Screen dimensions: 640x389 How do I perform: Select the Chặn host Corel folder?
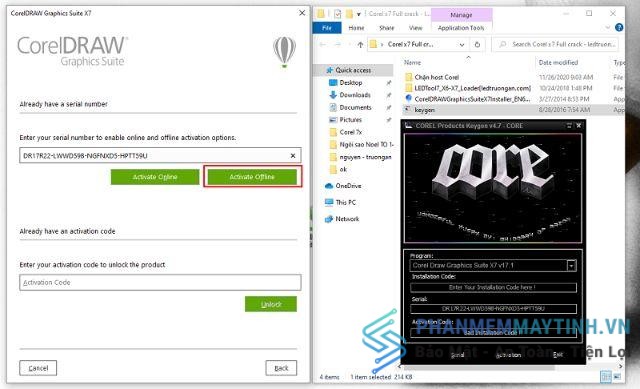pyautogui.click(x=436, y=77)
